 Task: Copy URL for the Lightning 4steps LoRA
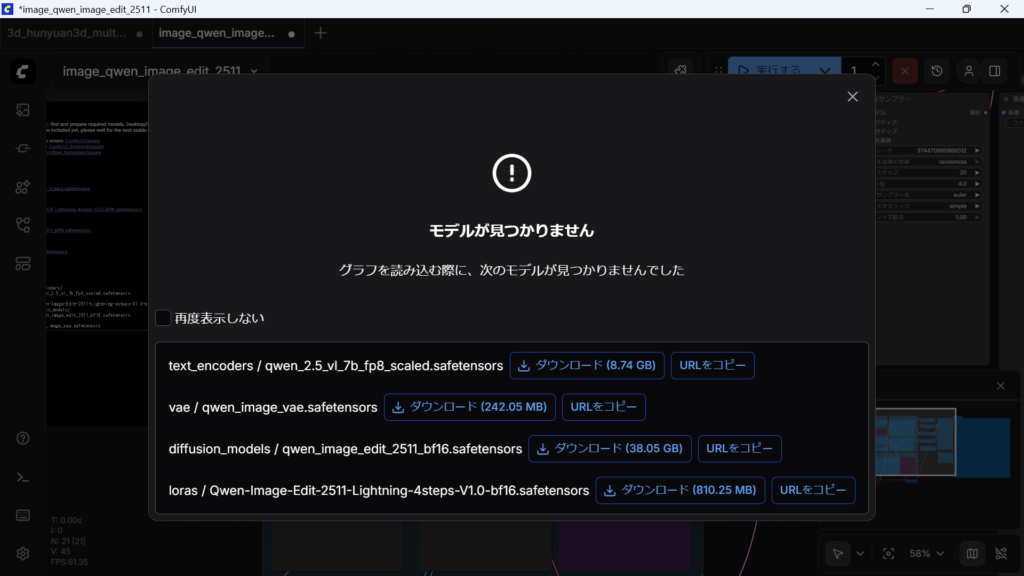[813, 490]
